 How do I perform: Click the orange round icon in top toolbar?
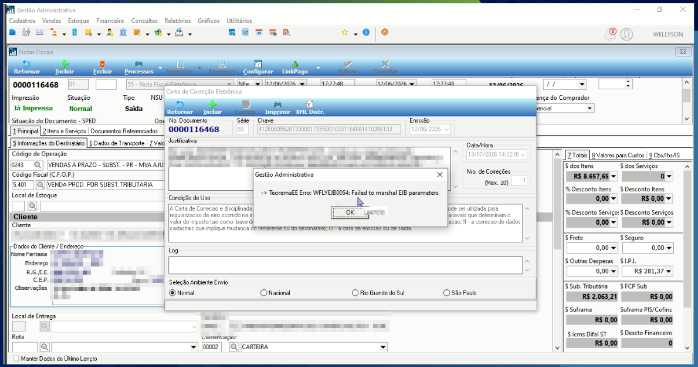[385, 32]
